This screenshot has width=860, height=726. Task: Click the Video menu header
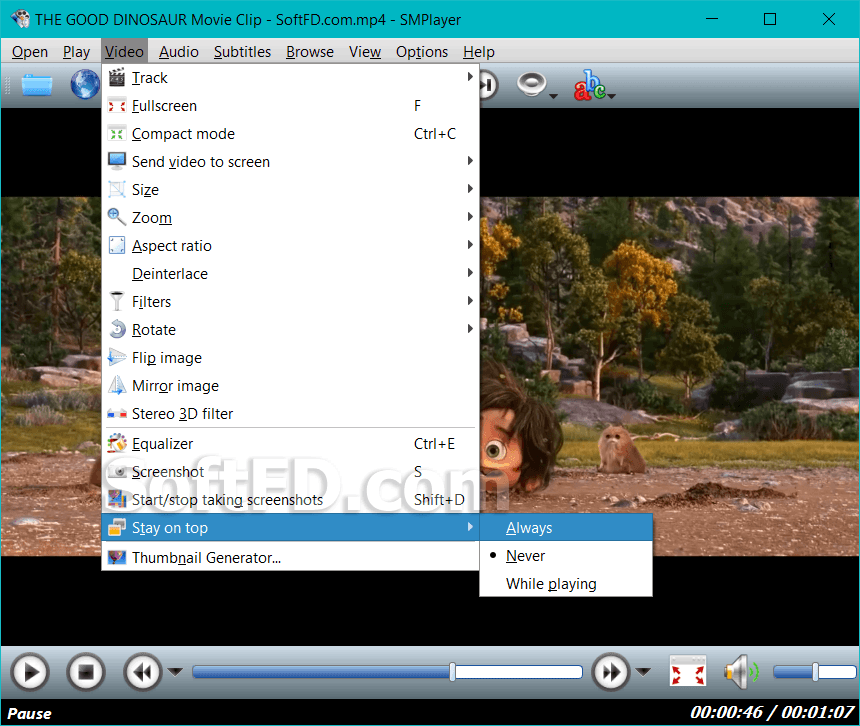(125, 52)
